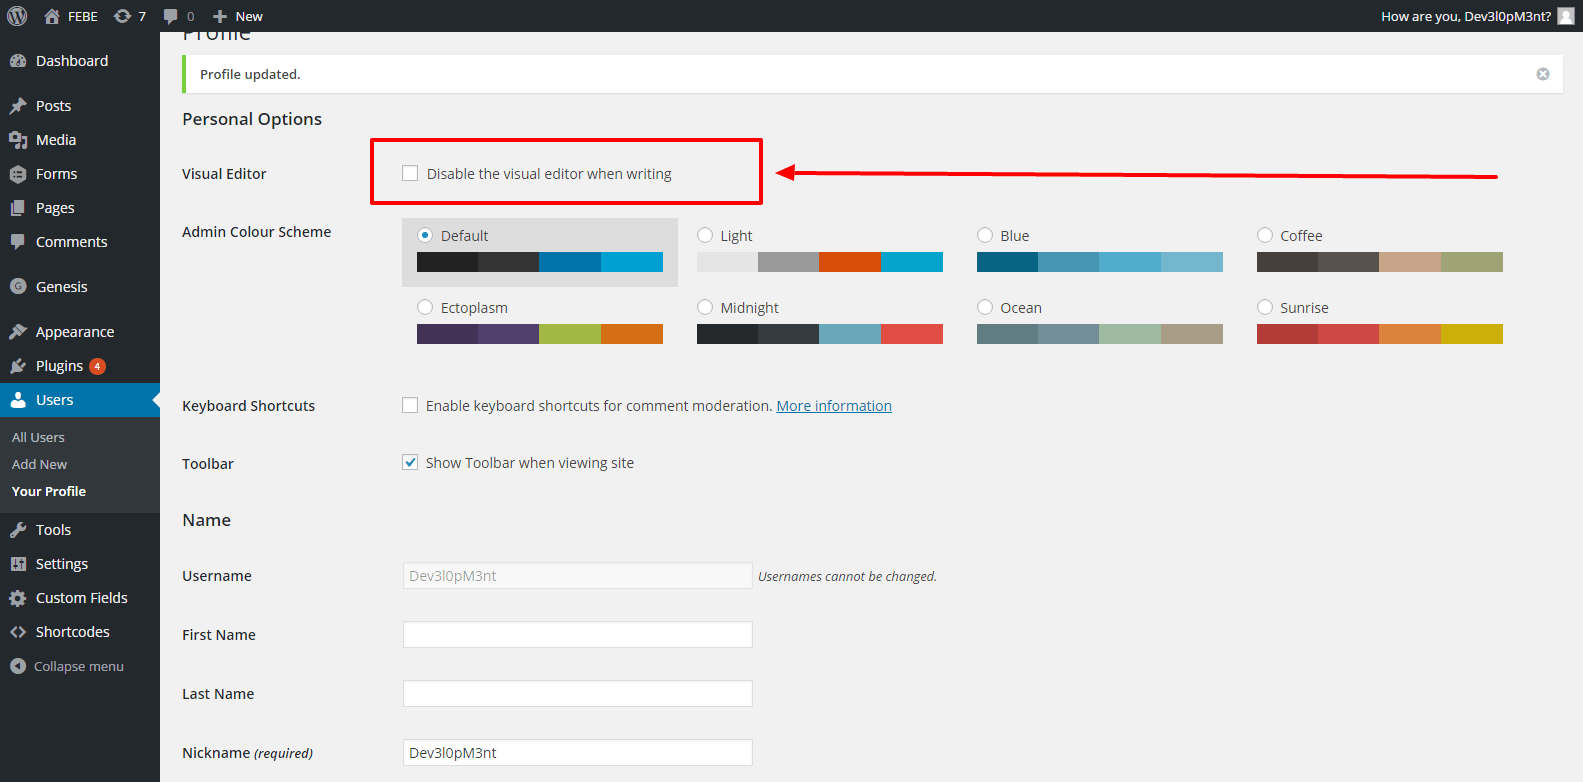Open All Users submenu link

(x=38, y=437)
